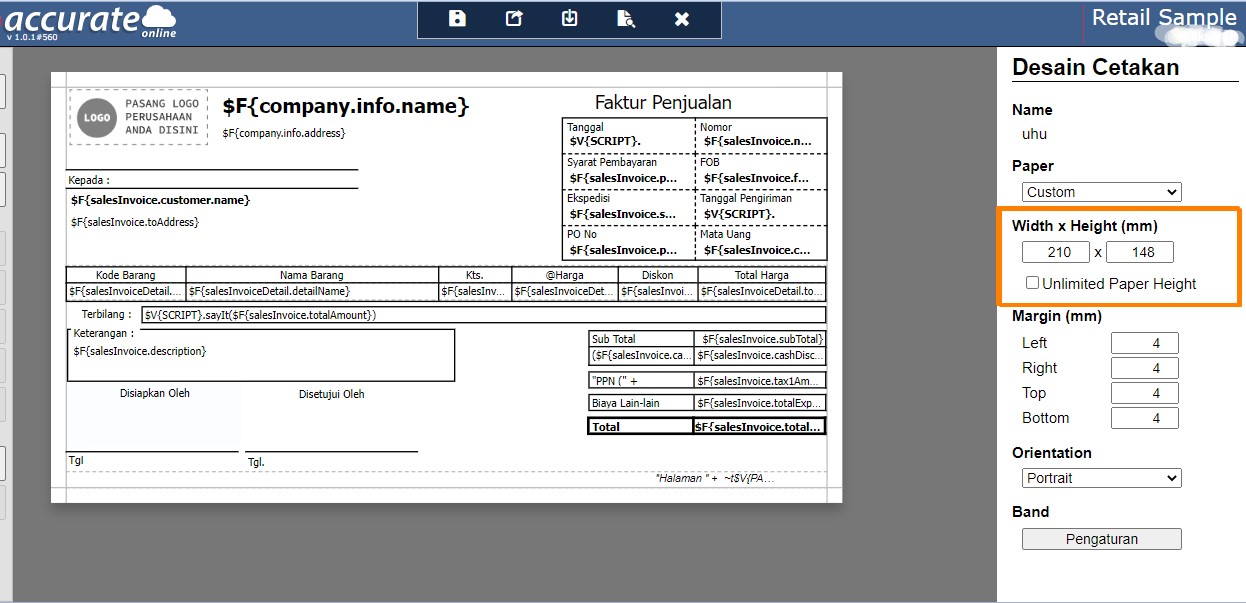
Task: Click the Save floppy disk icon
Action: 457,19
